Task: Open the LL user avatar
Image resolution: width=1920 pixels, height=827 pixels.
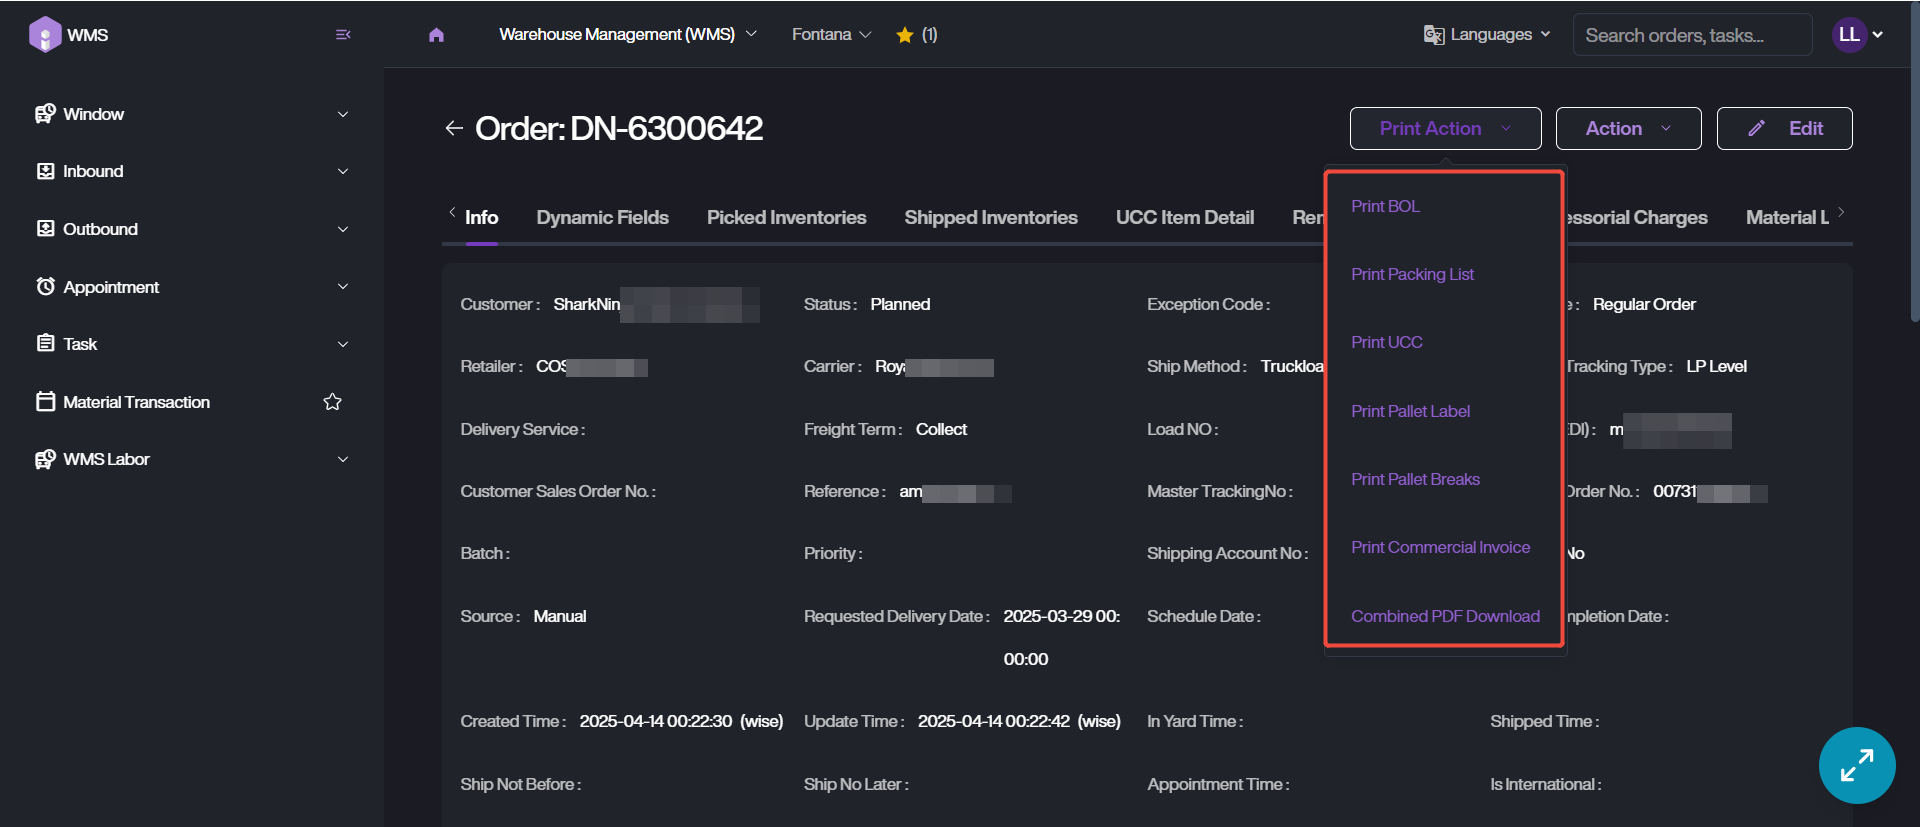Action: pyautogui.click(x=1849, y=35)
